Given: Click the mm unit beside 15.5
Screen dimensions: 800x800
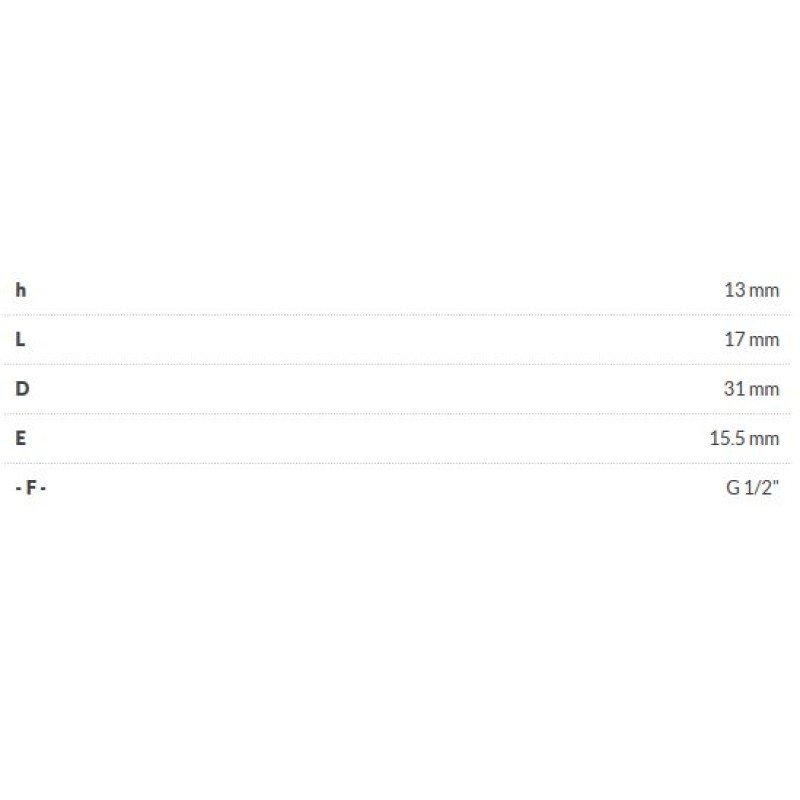Looking at the screenshot, I should coord(763,438).
